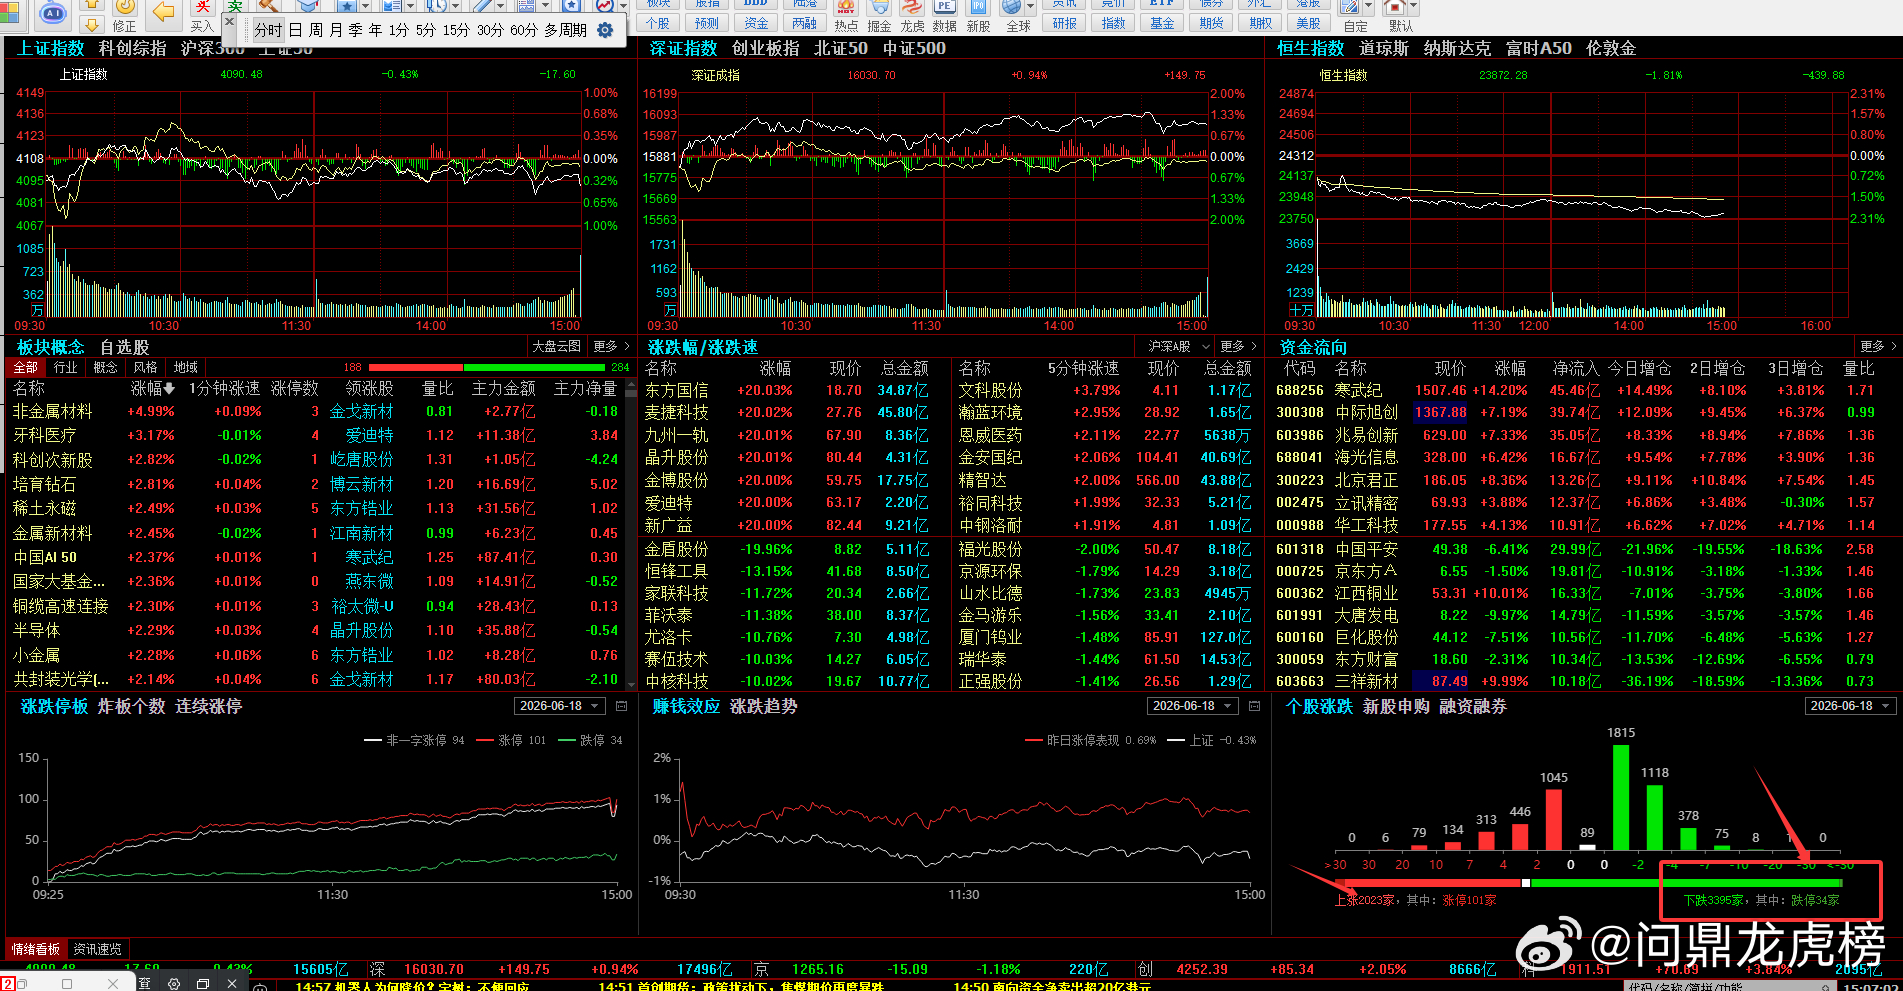This screenshot has width=1903, height=991.
Task: Close the period toolbar popup
Action: [x=230, y=21]
